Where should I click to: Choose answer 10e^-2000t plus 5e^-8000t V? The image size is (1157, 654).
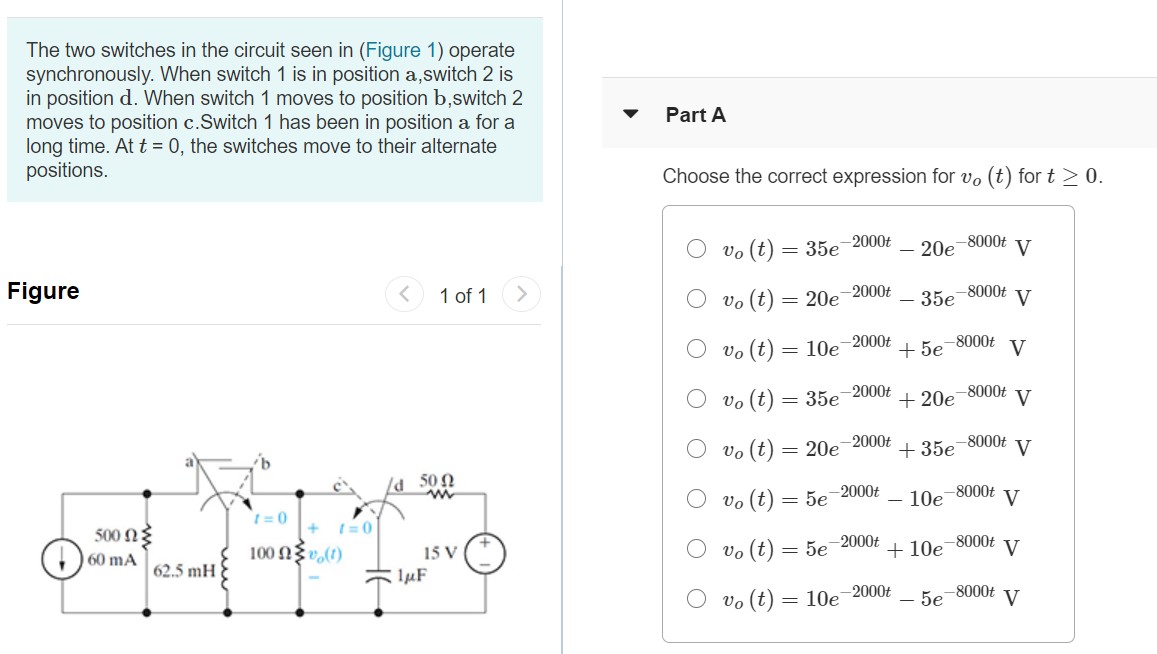tap(696, 349)
